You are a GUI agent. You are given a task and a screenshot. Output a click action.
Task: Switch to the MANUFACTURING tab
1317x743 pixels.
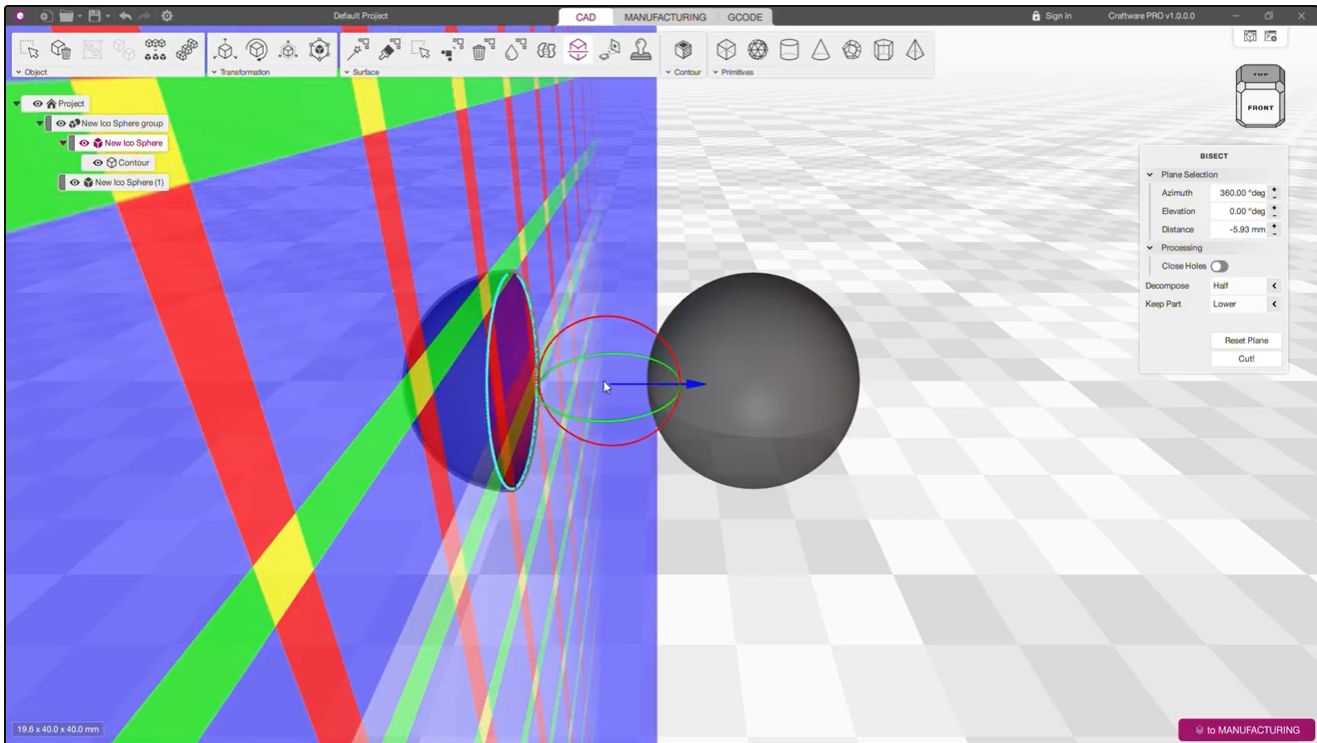665,17
